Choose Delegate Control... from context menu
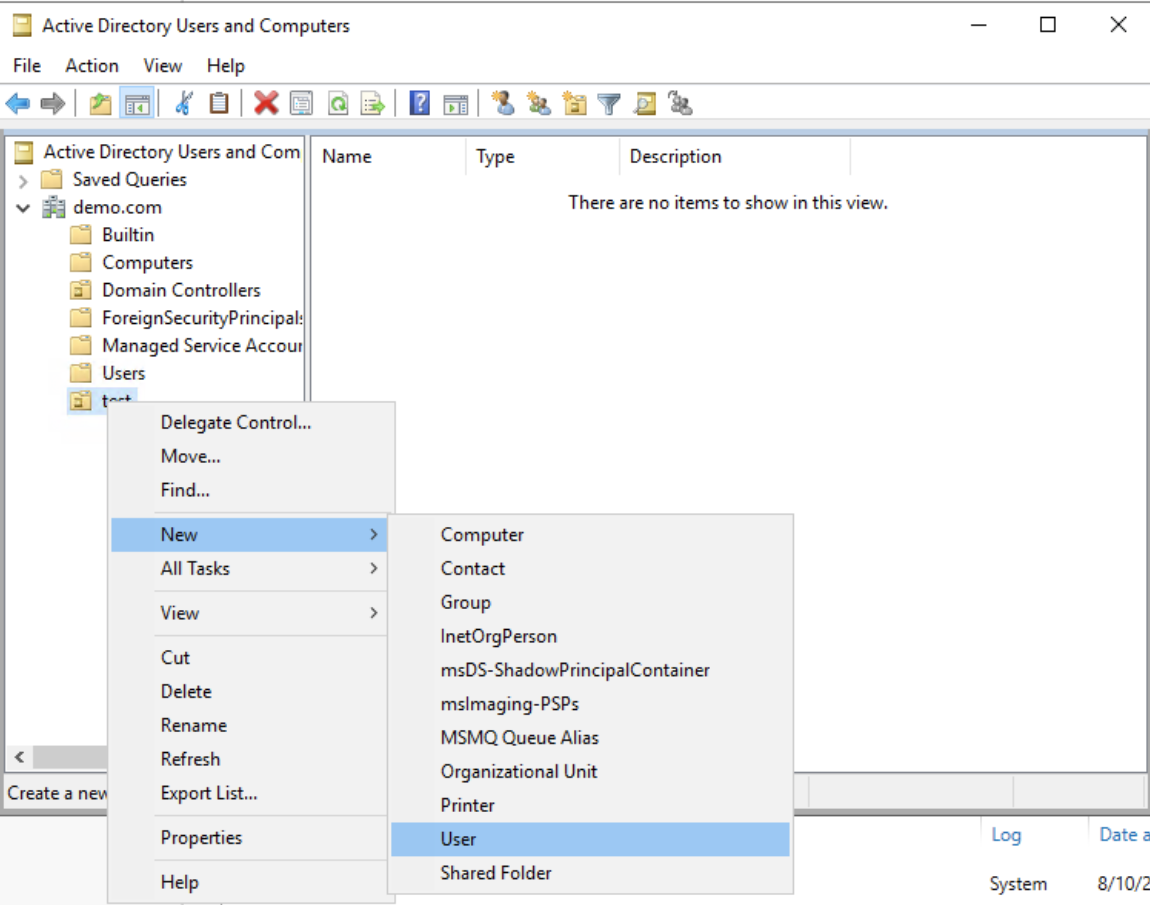Image resolution: width=1150 pixels, height=905 pixels. [249, 422]
